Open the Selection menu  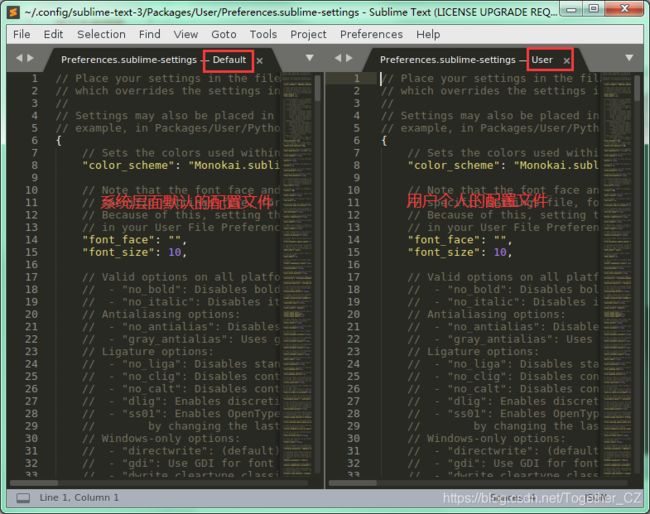click(x=101, y=34)
